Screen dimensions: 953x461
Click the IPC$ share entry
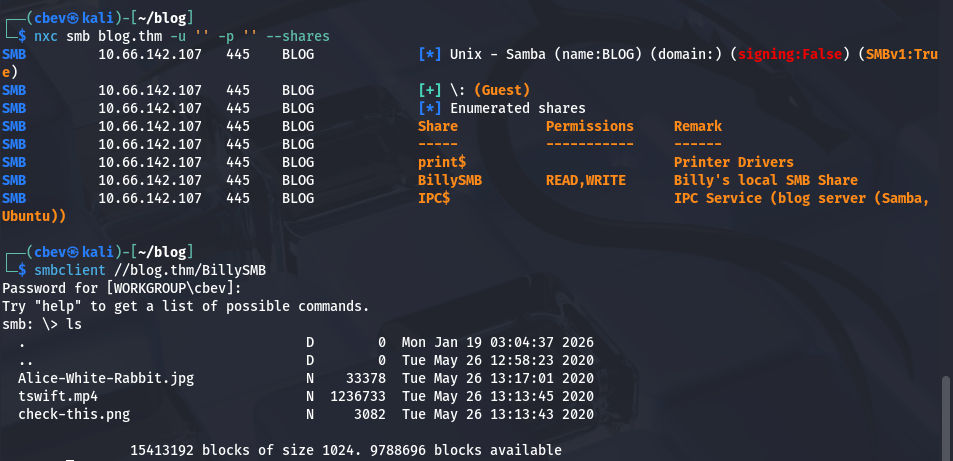pos(433,198)
